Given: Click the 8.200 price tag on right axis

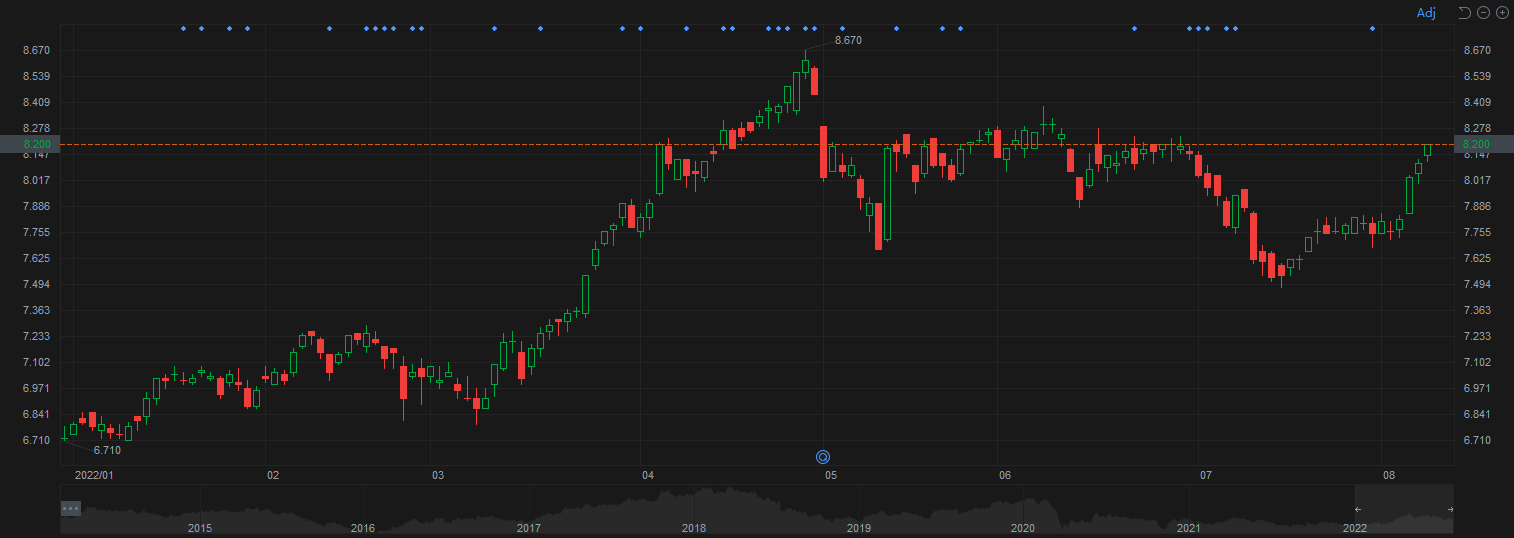Looking at the screenshot, I should tap(1484, 144).
